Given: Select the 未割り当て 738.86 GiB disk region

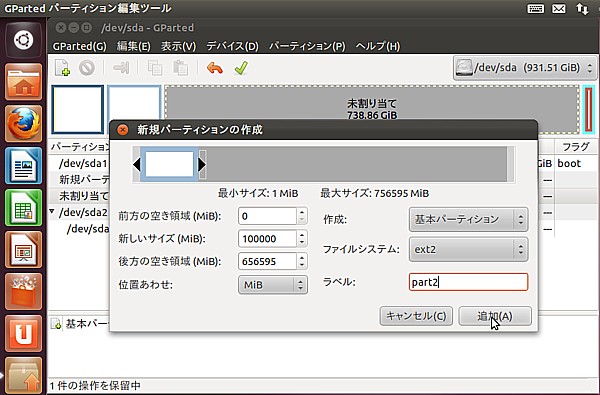Looking at the screenshot, I should tap(372, 103).
